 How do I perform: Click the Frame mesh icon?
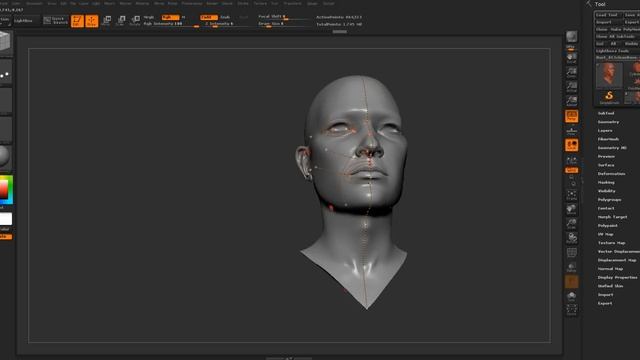[571, 196]
